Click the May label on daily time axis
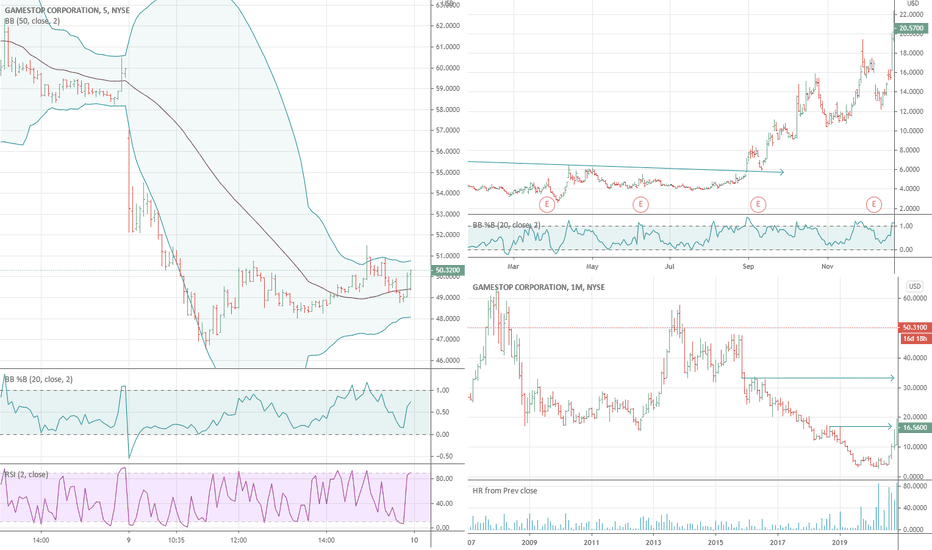This screenshot has height=550, width=932. click(591, 266)
